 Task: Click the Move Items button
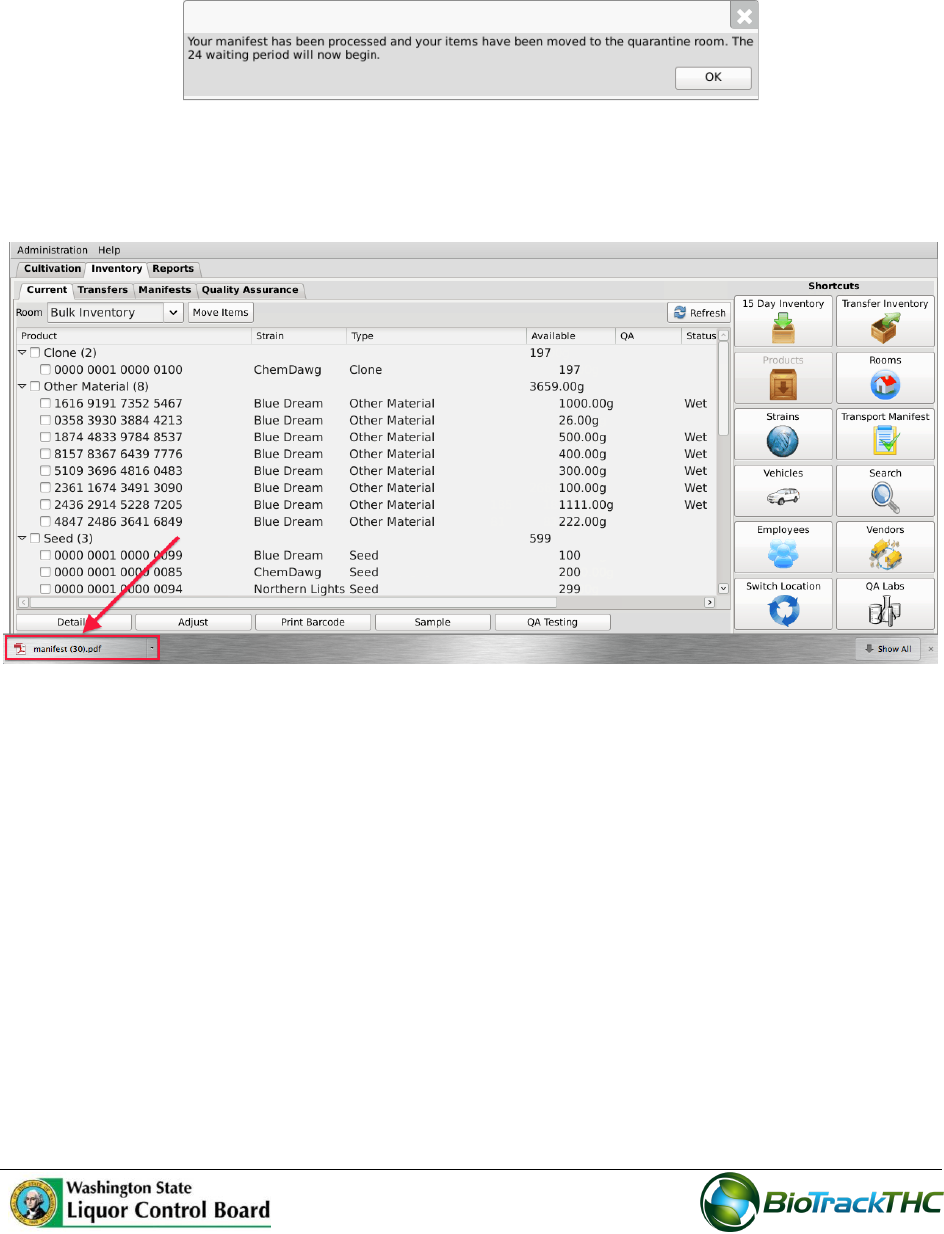click(220, 313)
